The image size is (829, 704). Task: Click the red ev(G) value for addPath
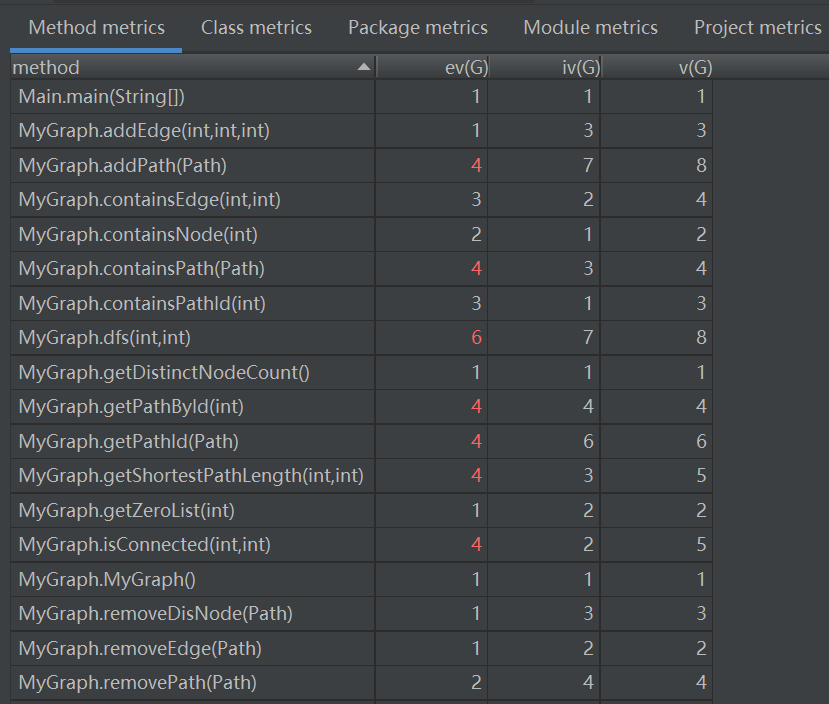(476, 165)
